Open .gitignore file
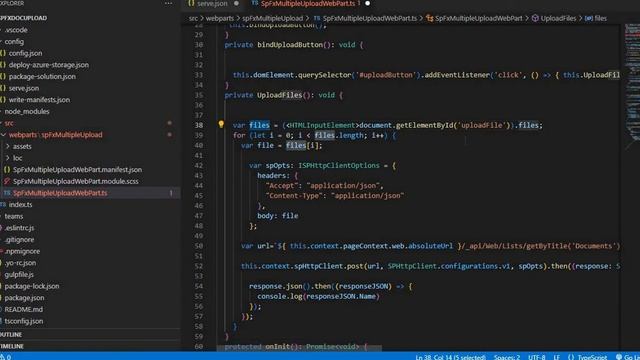 click(x=20, y=240)
